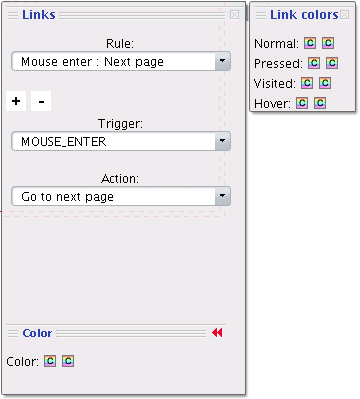The height and width of the screenshot is (399, 360).
Task: Select the second Hover color icon
Action: click(x=320, y=103)
